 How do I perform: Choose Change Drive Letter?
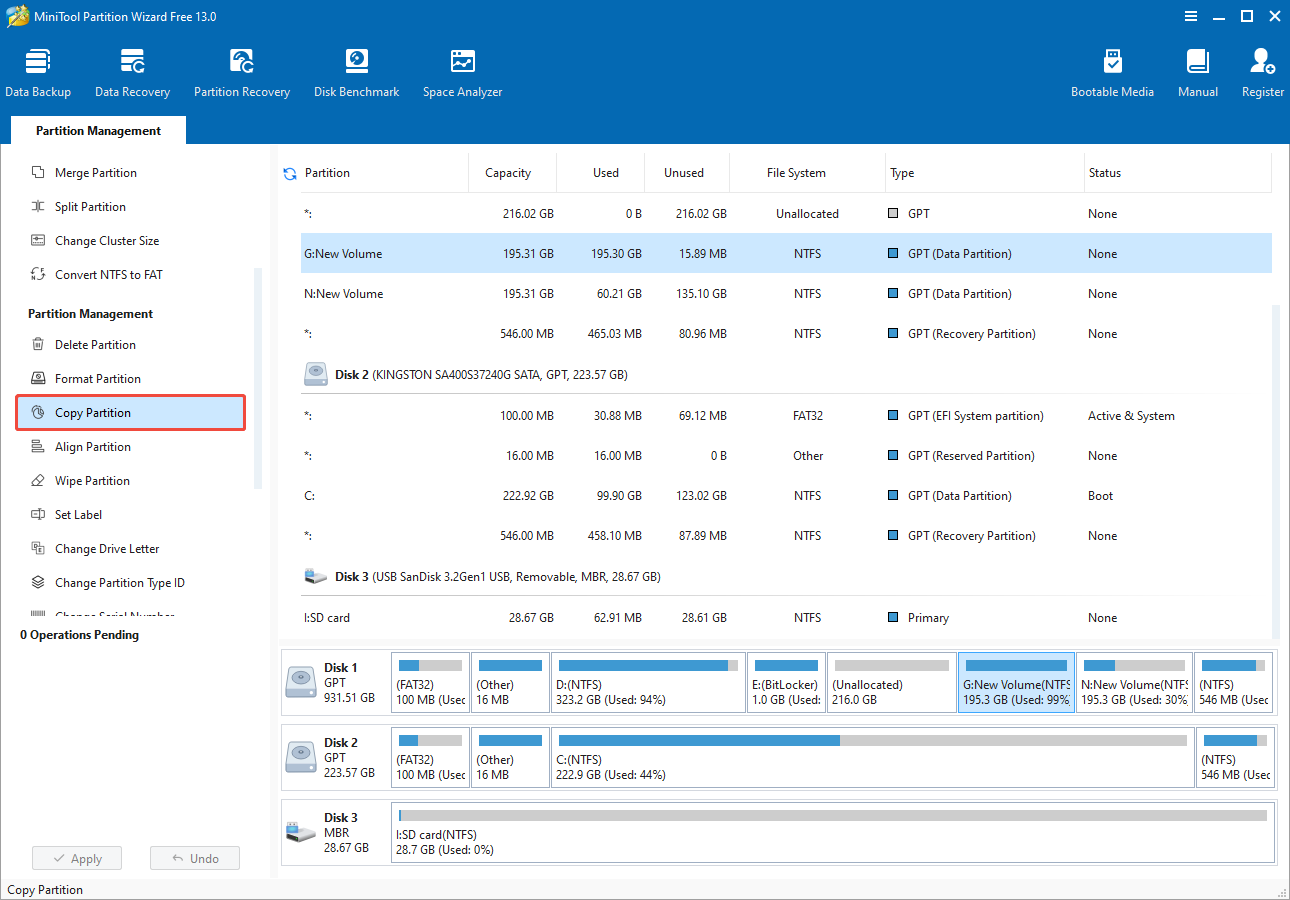106,548
